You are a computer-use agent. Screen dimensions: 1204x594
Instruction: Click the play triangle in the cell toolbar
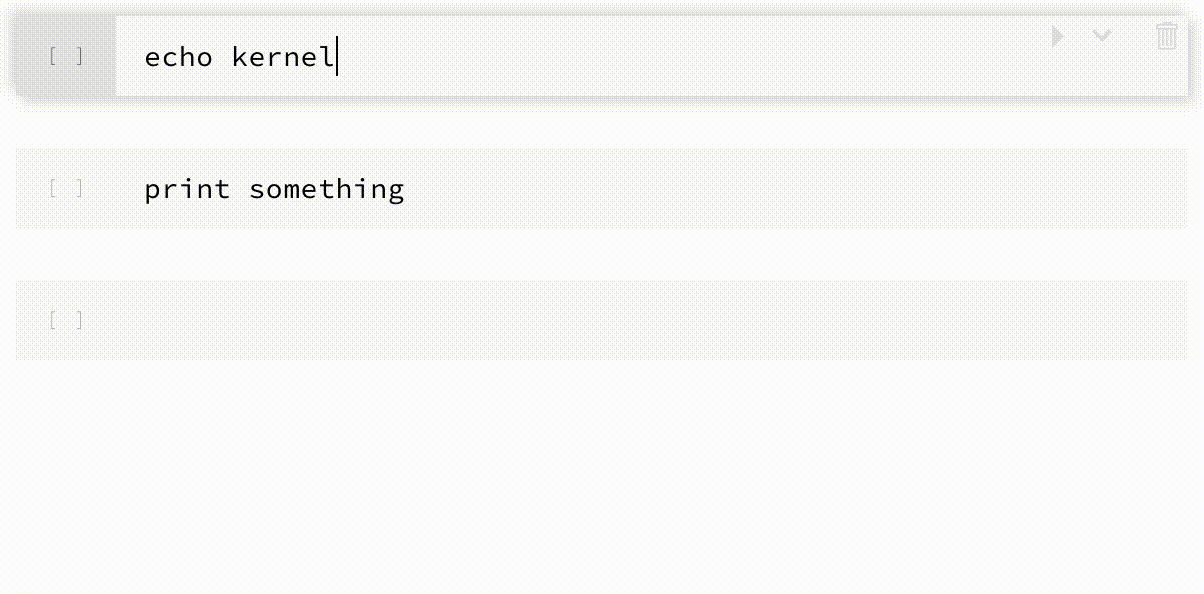coord(1058,36)
